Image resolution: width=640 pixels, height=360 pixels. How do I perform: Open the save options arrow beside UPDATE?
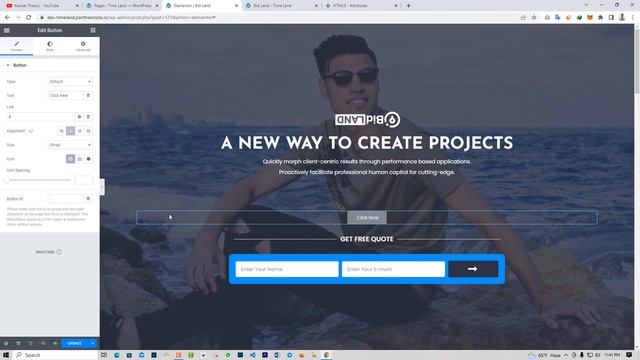pos(93,343)
